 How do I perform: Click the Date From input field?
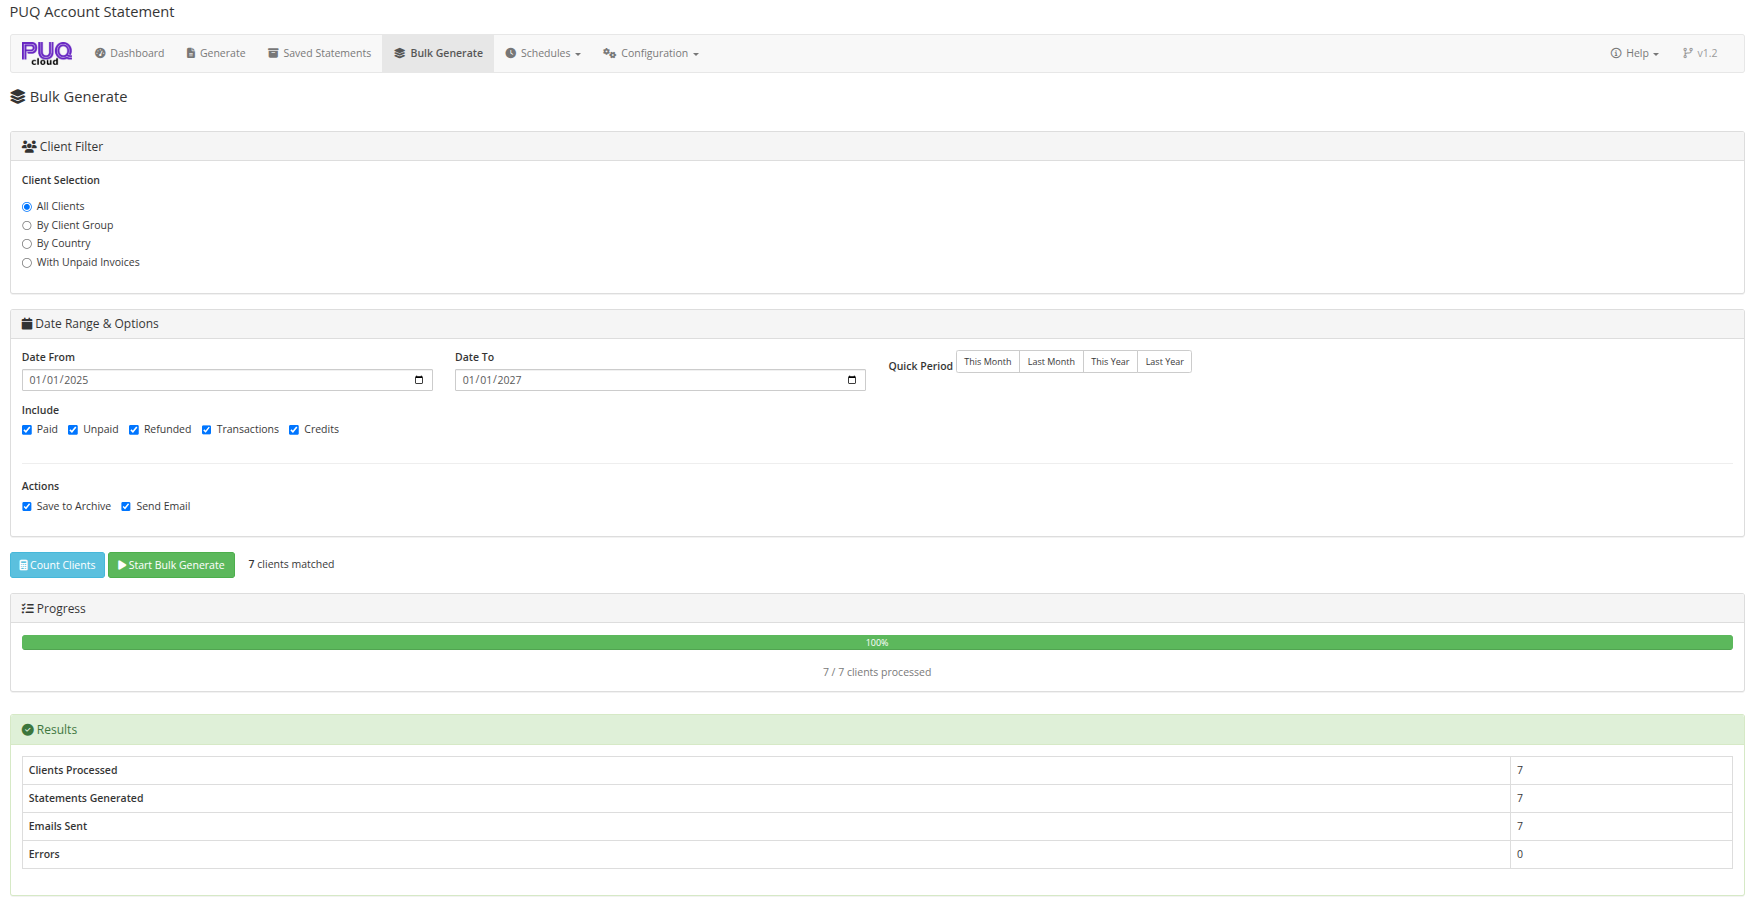click(x=227, y=380)
